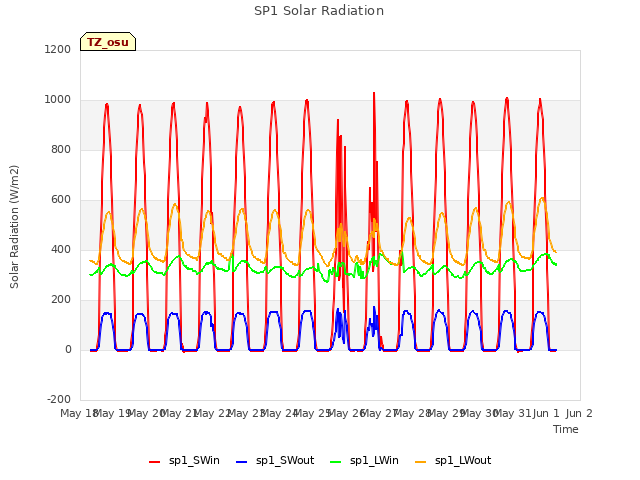Click the 200 y-axis tick label
Image resolution: width=640 pixels, height=480 pixels.
click(x=61, y=300)
